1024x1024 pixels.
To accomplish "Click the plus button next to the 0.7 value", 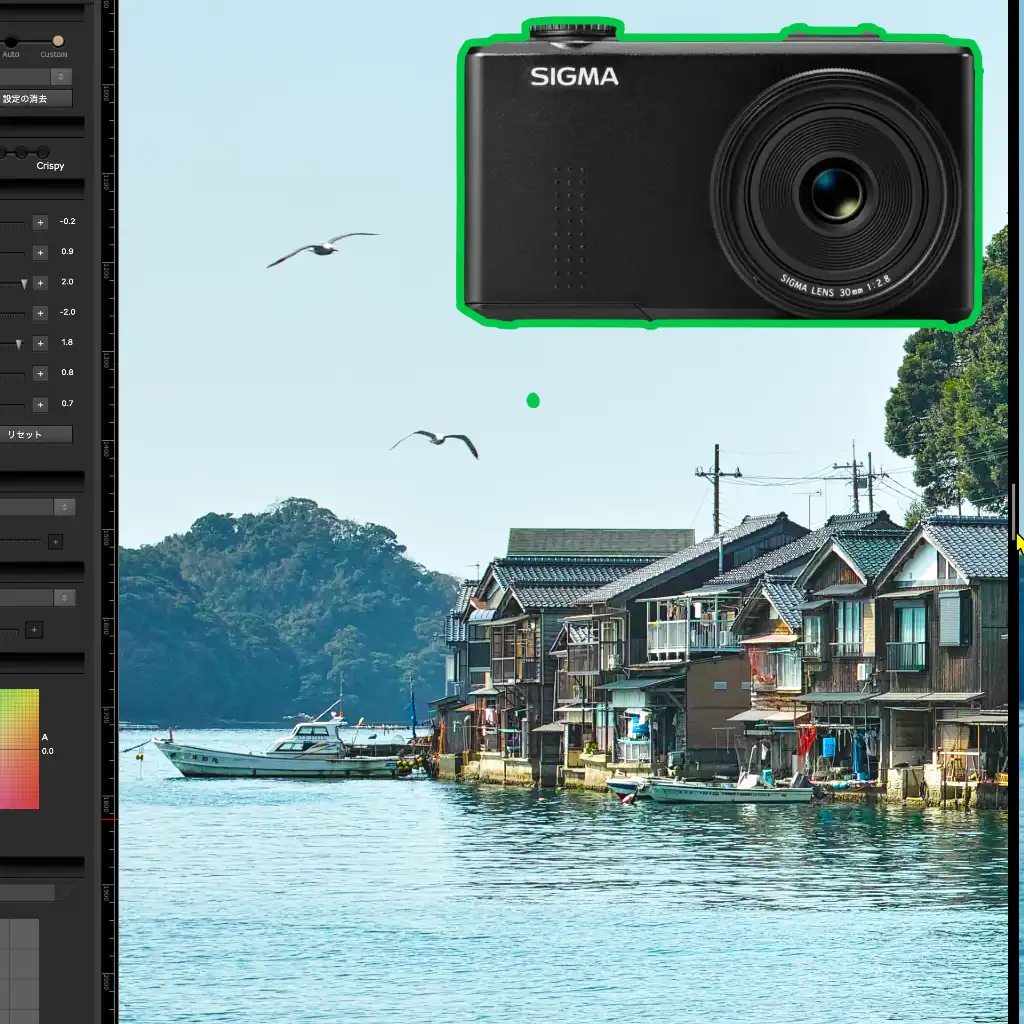I will 40,404.
